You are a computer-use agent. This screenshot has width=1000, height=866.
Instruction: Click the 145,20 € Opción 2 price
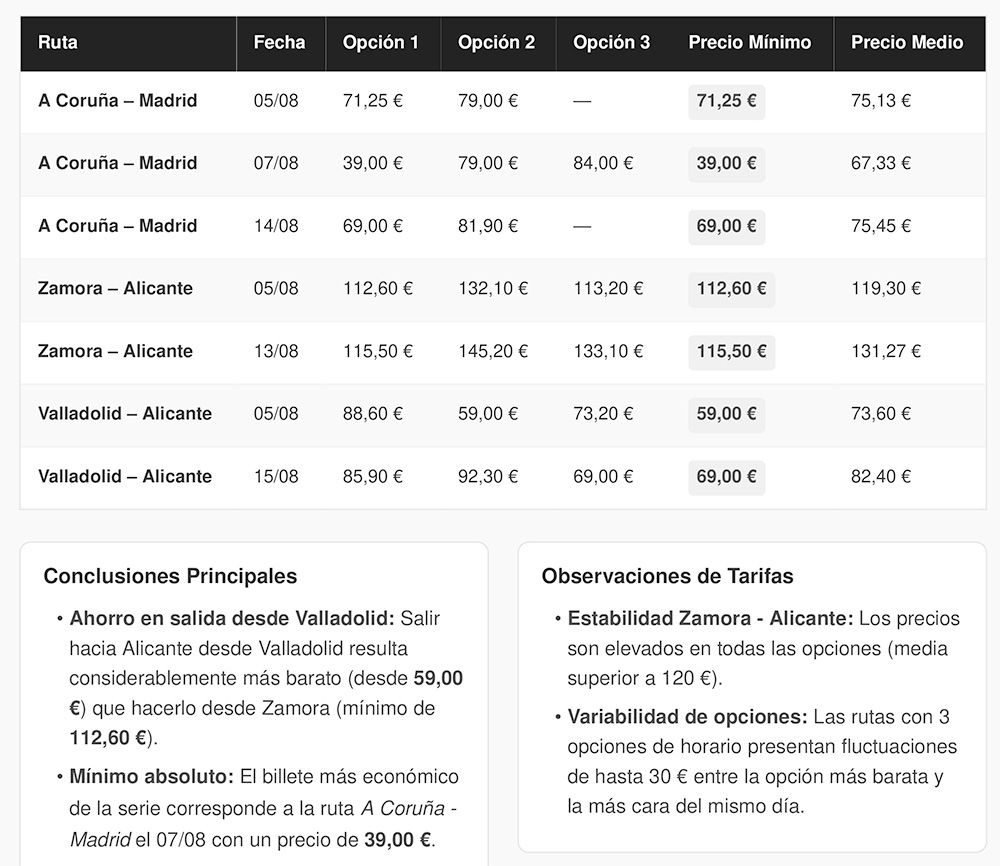click(x=493, y=351)
